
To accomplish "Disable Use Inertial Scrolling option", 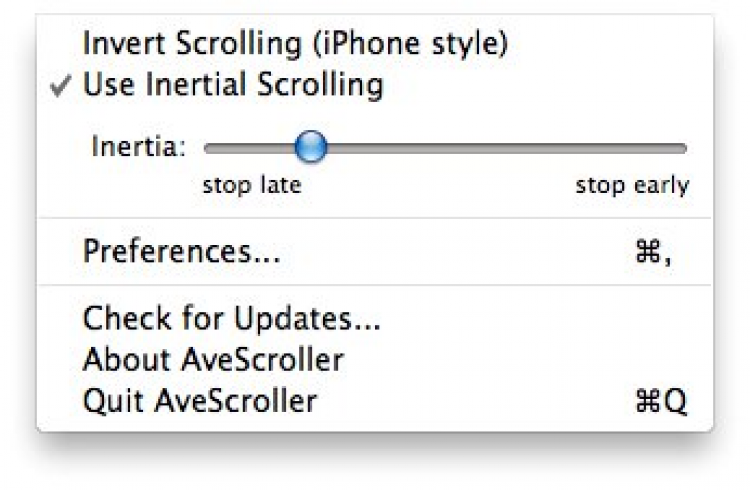I will (x=232, y=85).
